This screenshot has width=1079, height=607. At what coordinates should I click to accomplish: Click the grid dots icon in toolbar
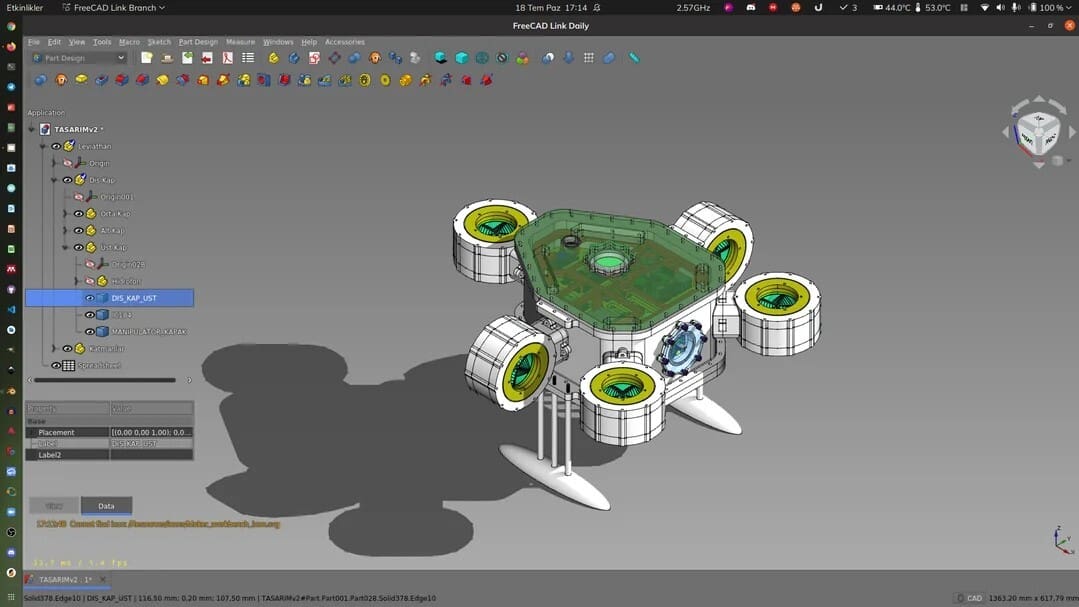pyautogui.click(x=589, y=58)
